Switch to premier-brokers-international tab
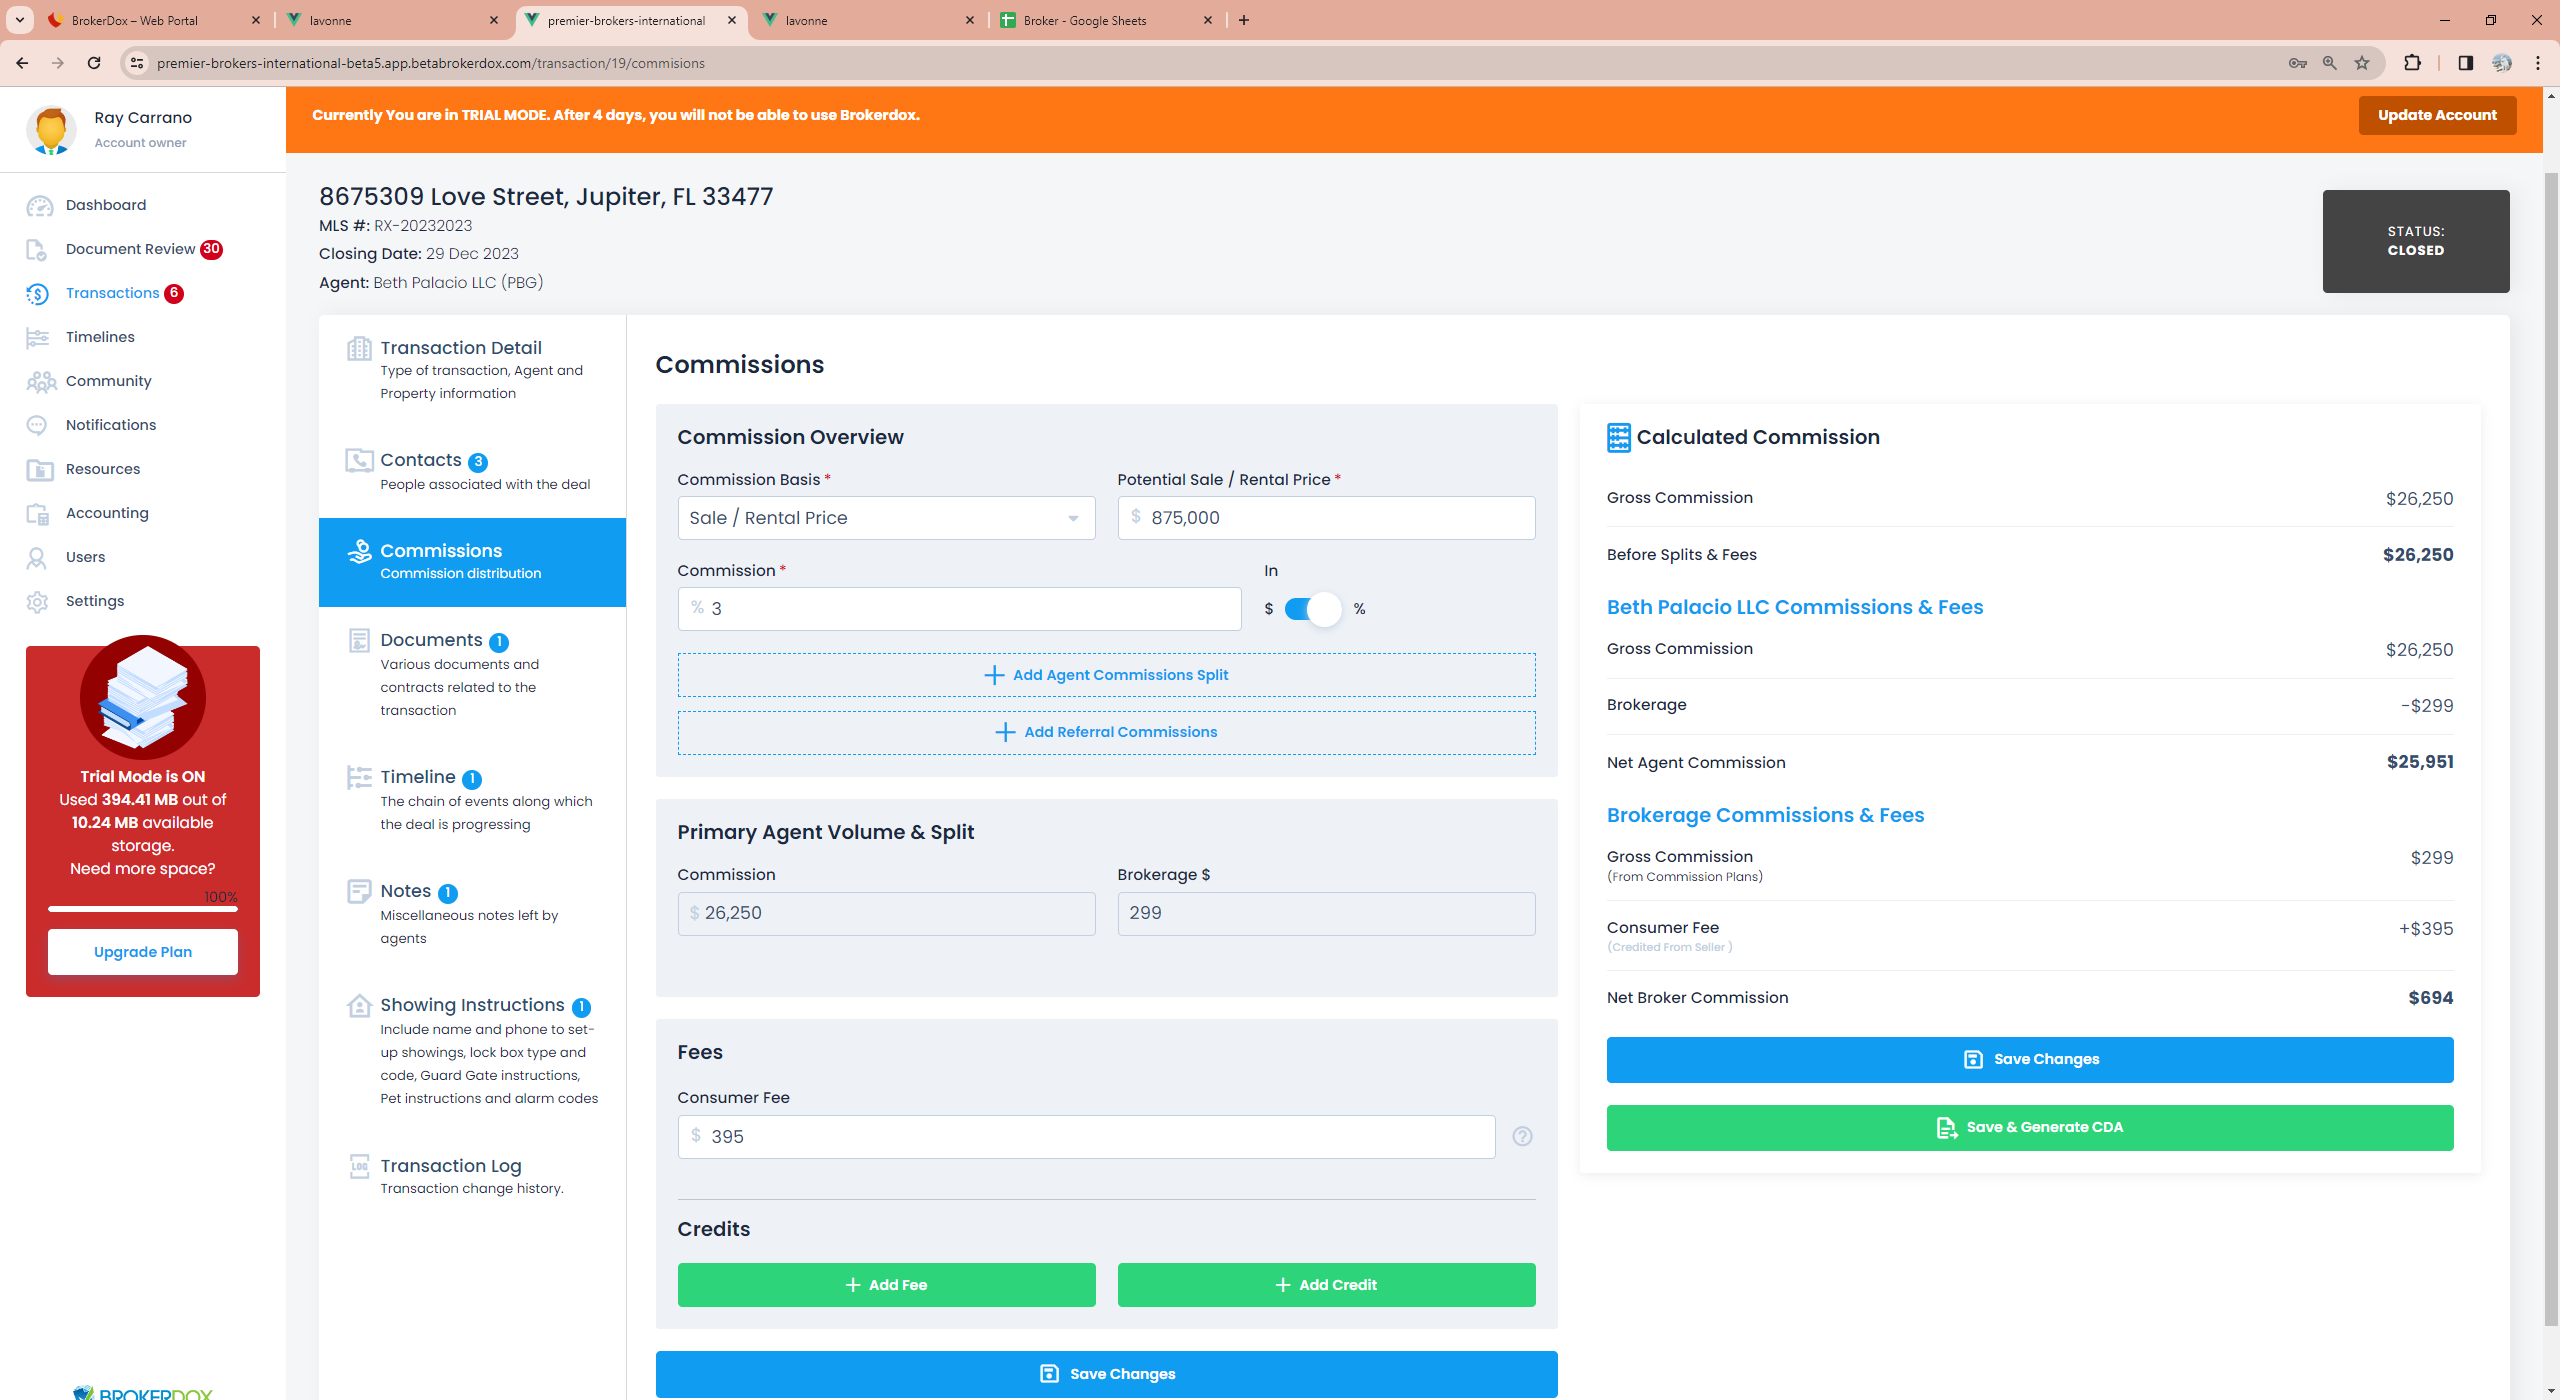The width and height of the screenshot is (2560, 1400). [631, 20]
